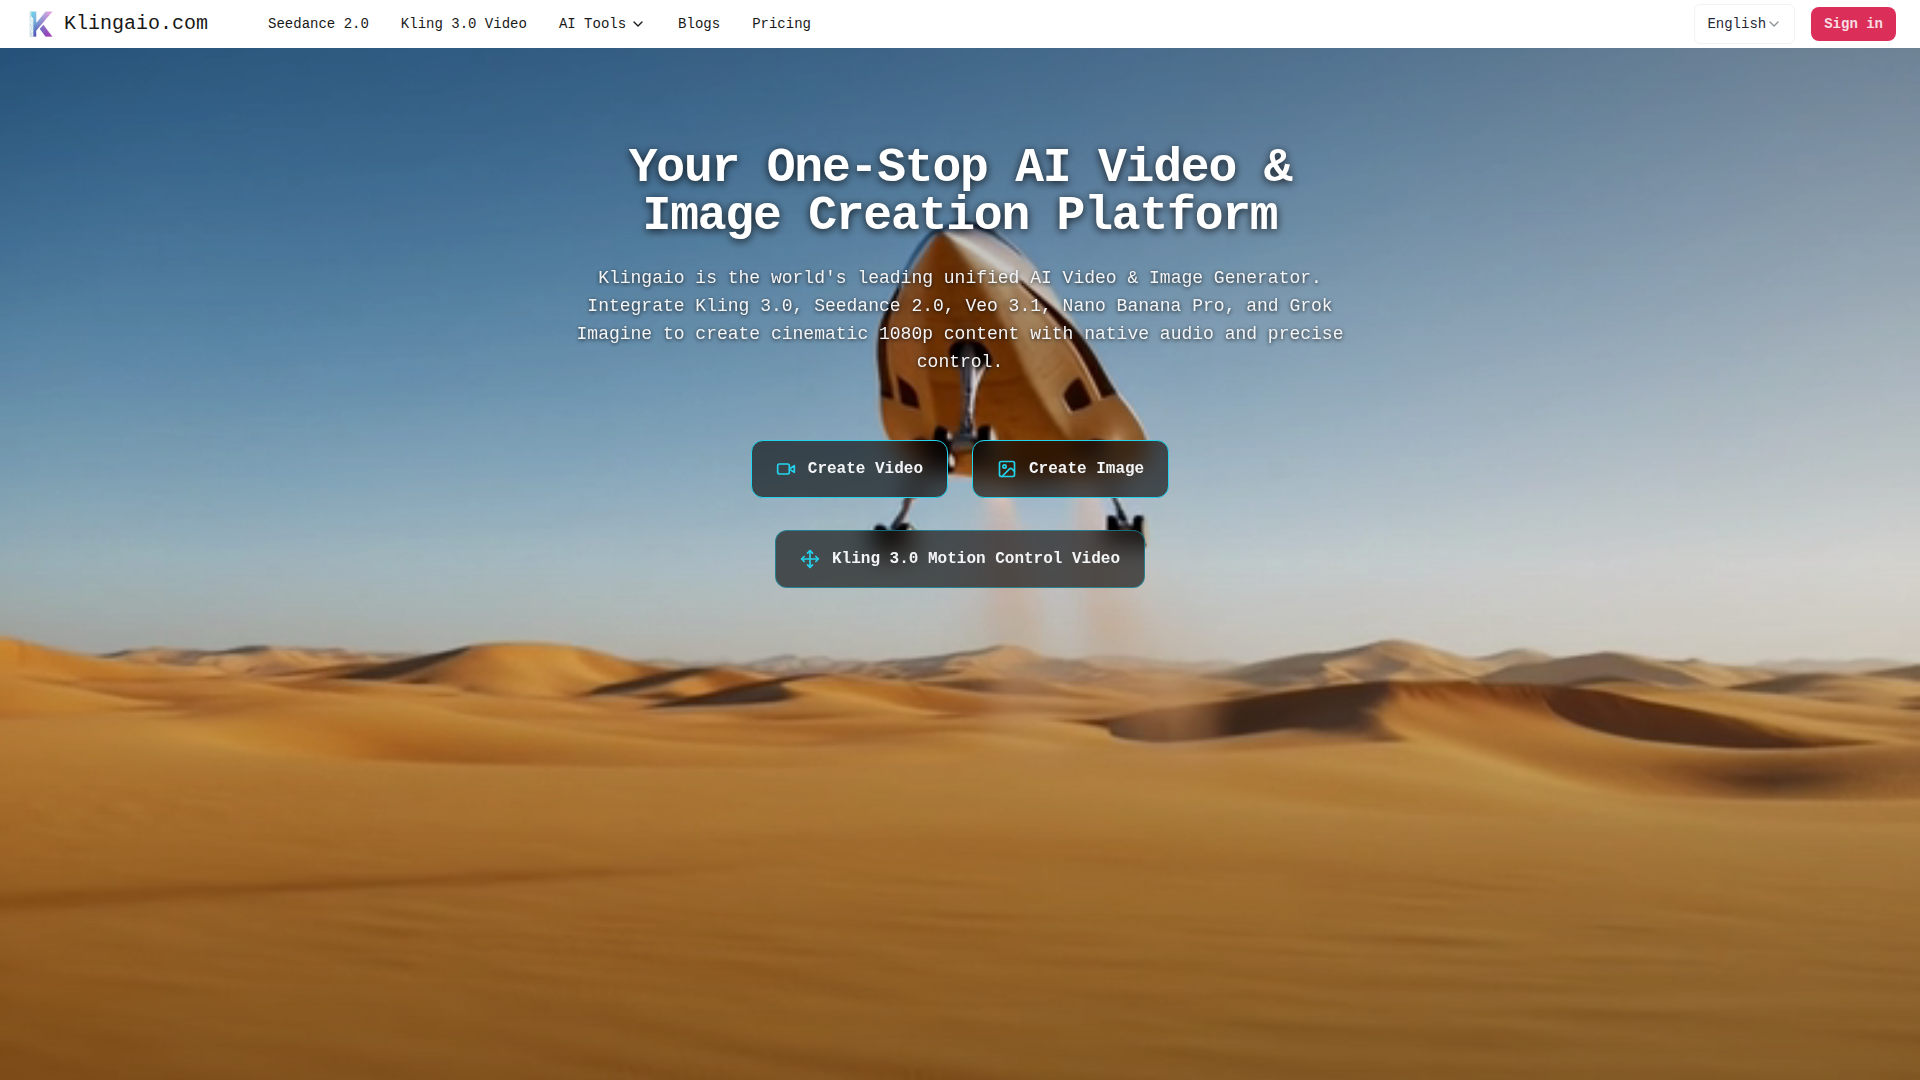The height and width of the screenshot is (1080, 1920).
Task: Go to Kling 3.0 Video
Action: click(463, 24)
